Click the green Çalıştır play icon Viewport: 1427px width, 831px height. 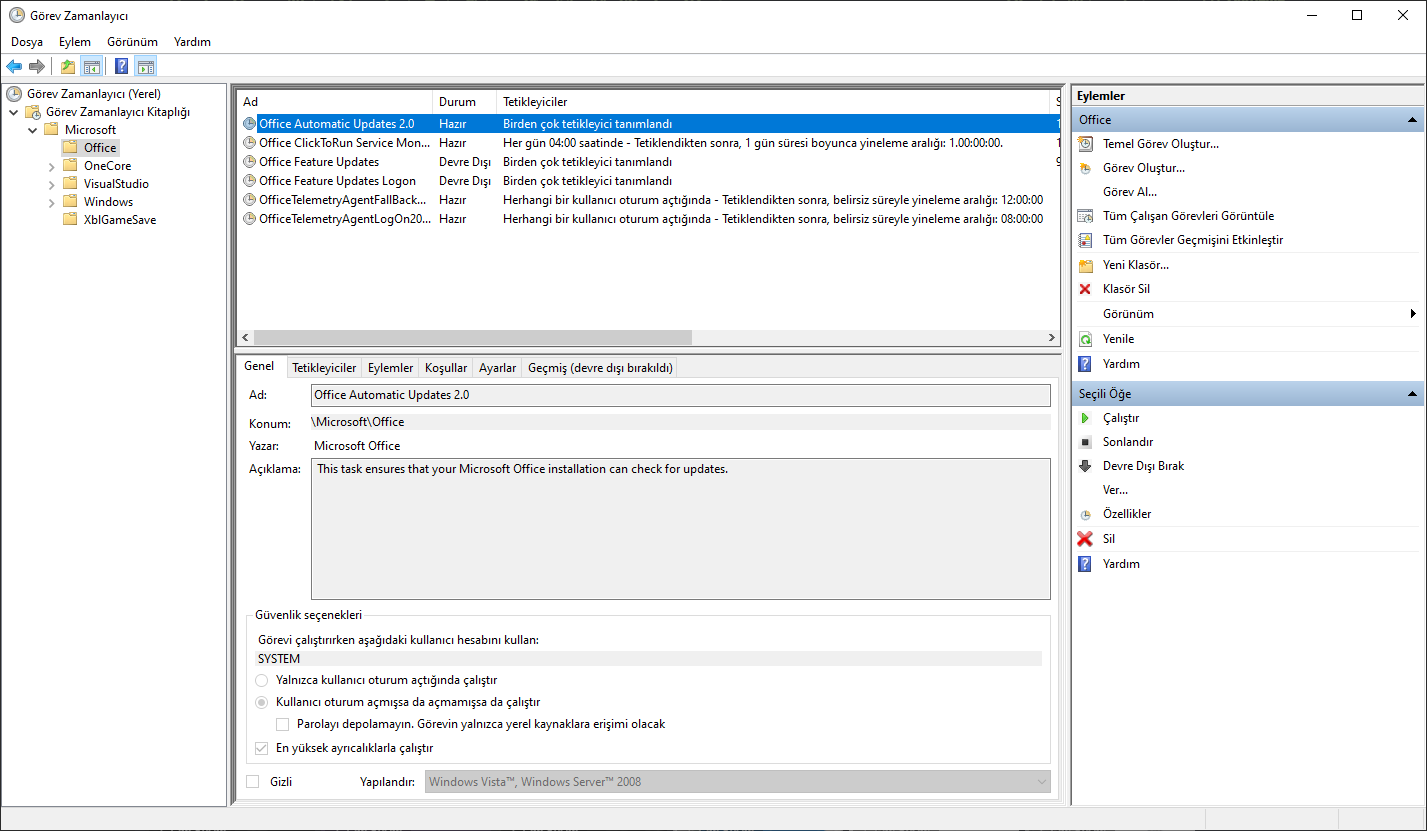pyautogui.click(x=1085, y=418)
